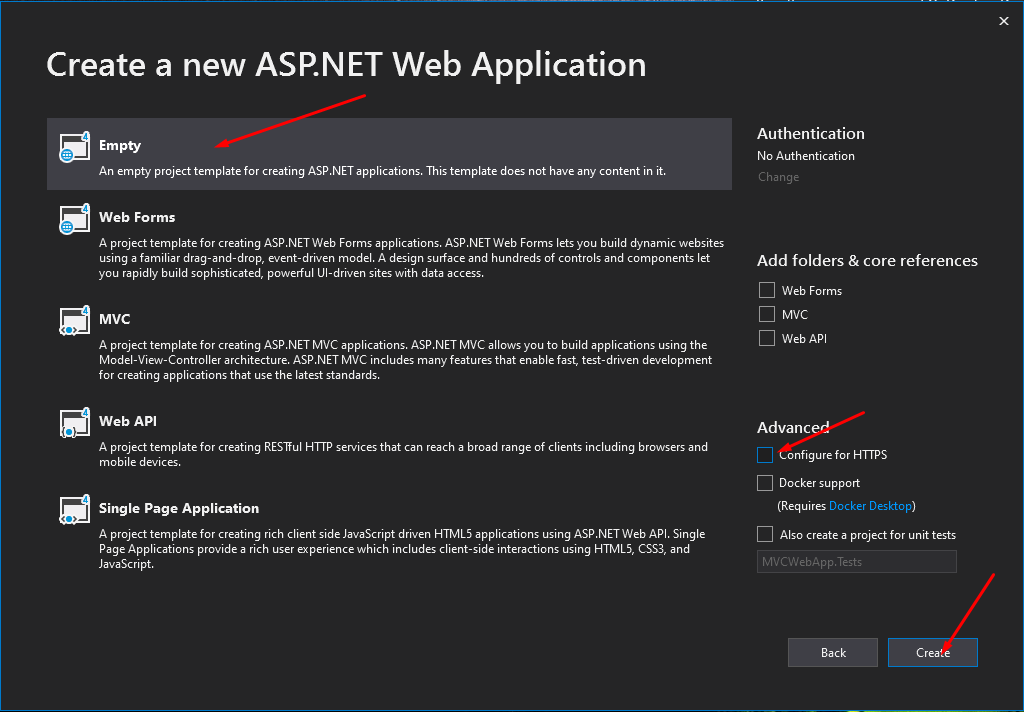Toggle Configure for HTTPS checkbox
1024x712 pixels.
point(765,455)
